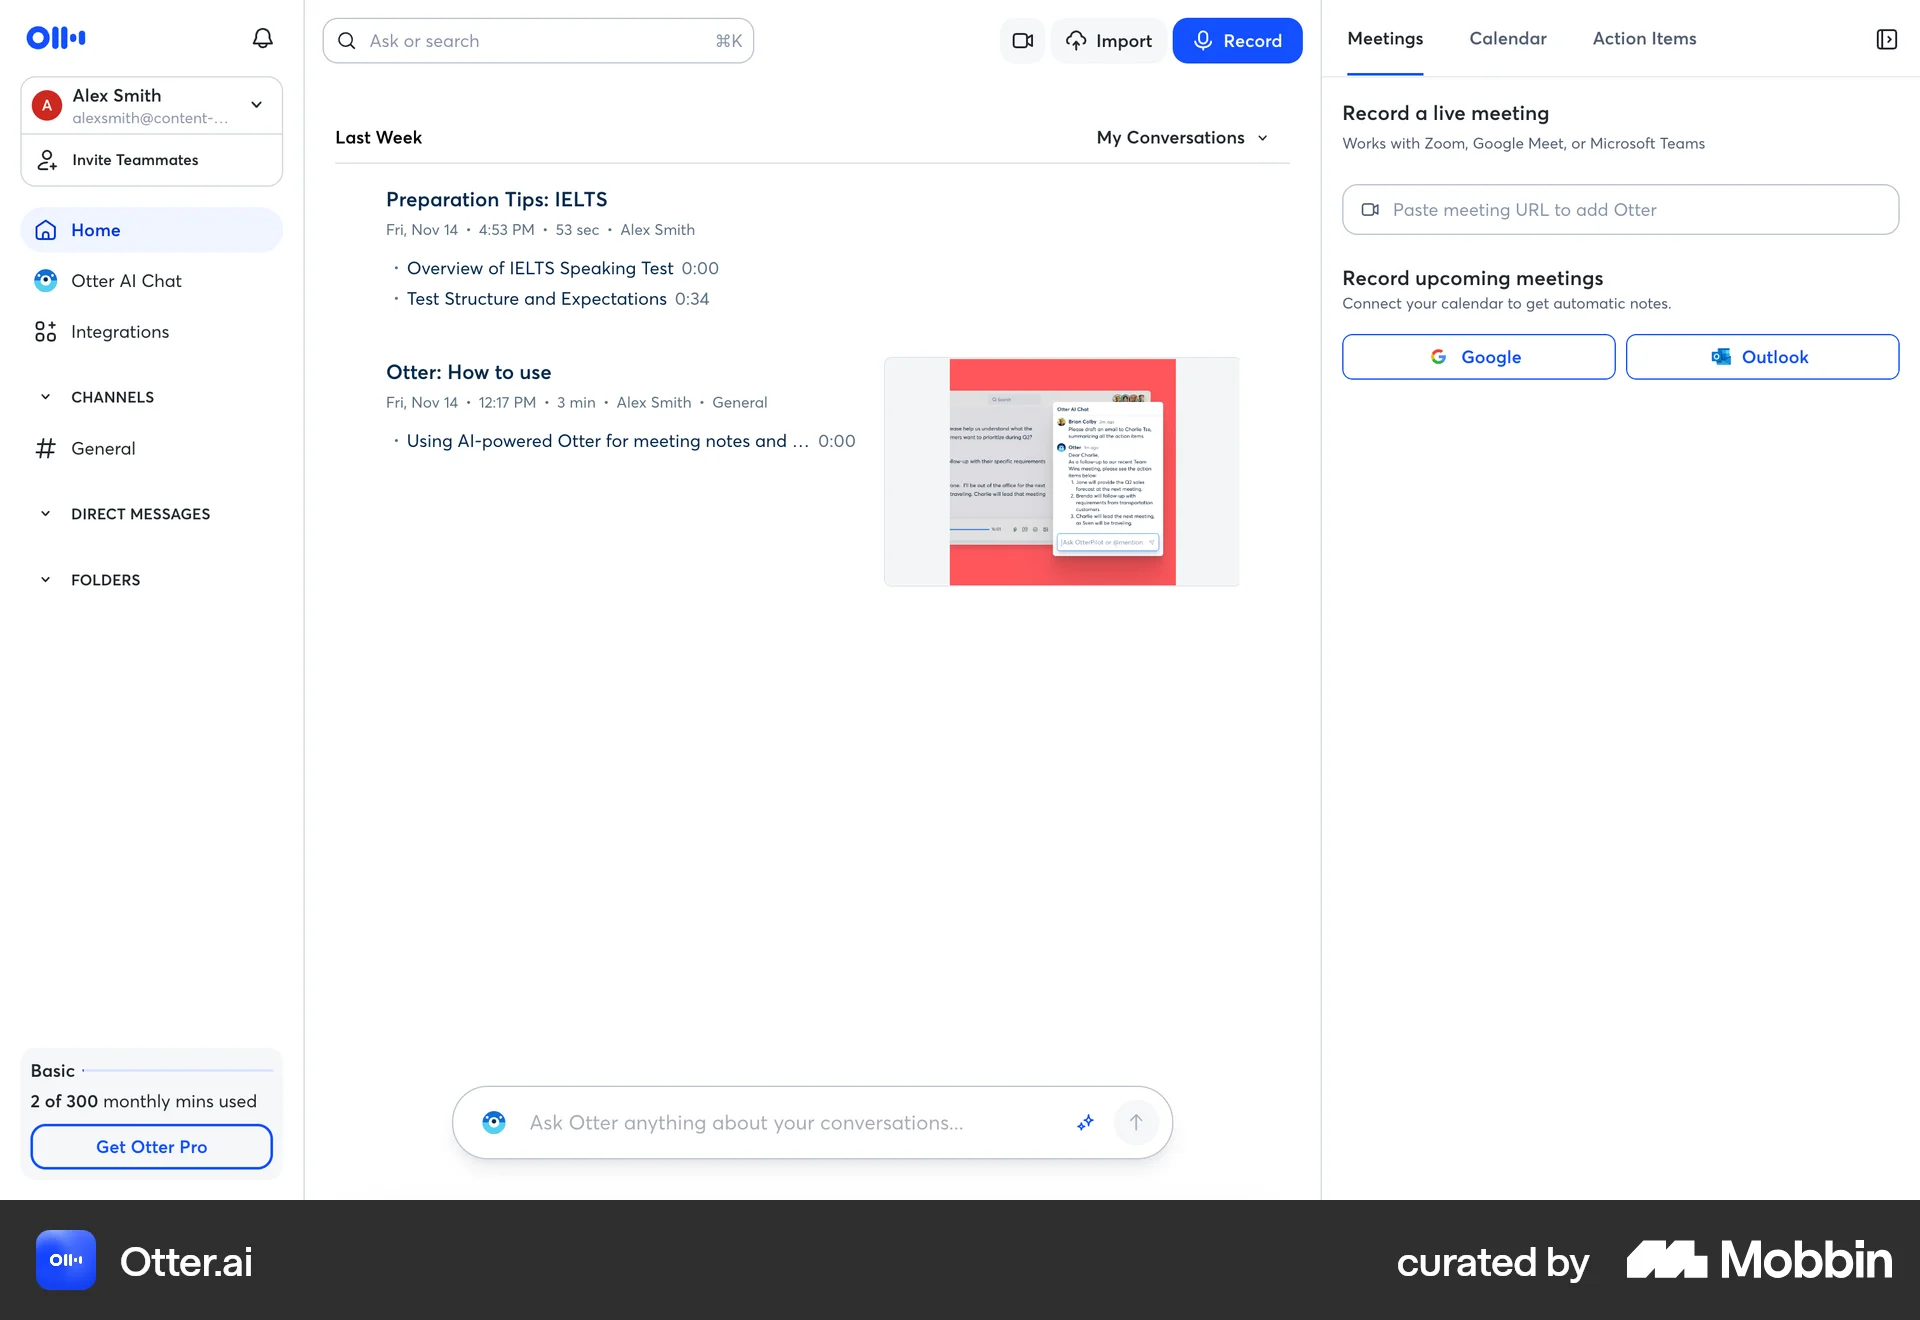
Task: Collapse the right panel with sidebar icon
Action: pos(1886,39)
